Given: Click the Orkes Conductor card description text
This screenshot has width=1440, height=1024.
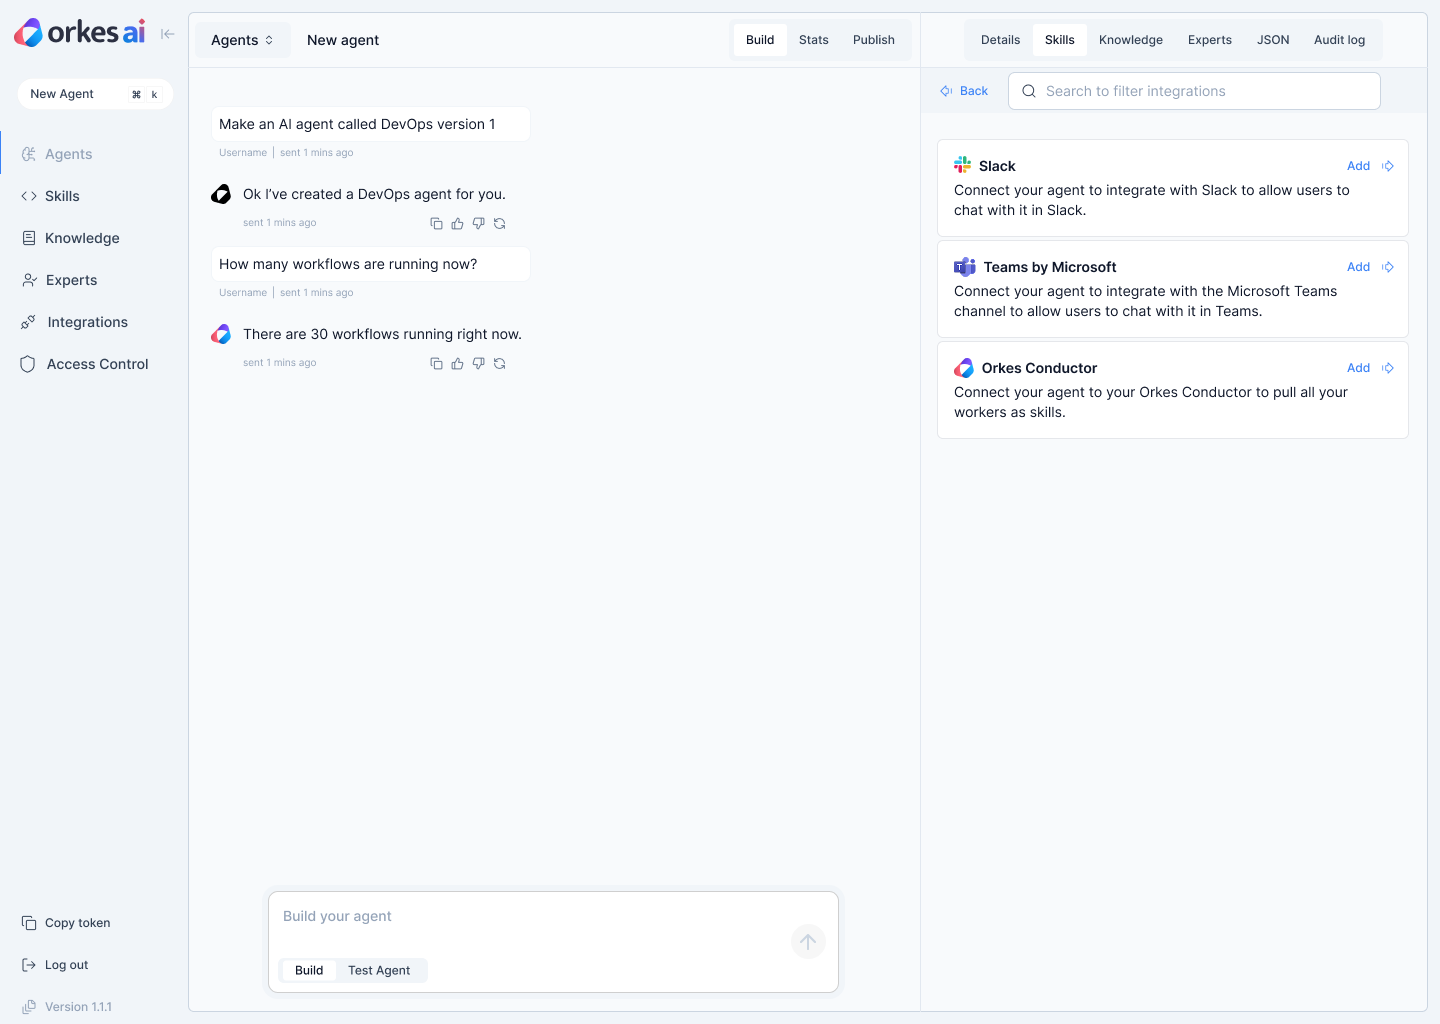Looking at the screenshot, I should pyautogui.click(x=1151, y=402).
